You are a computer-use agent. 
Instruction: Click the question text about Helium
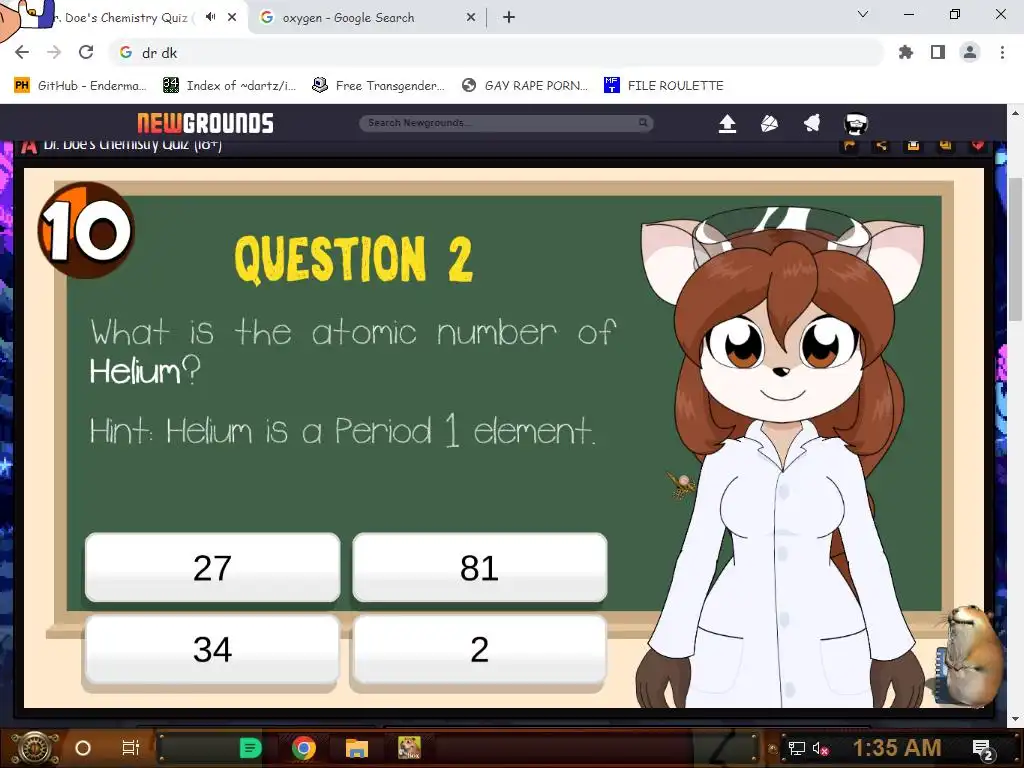353,351
